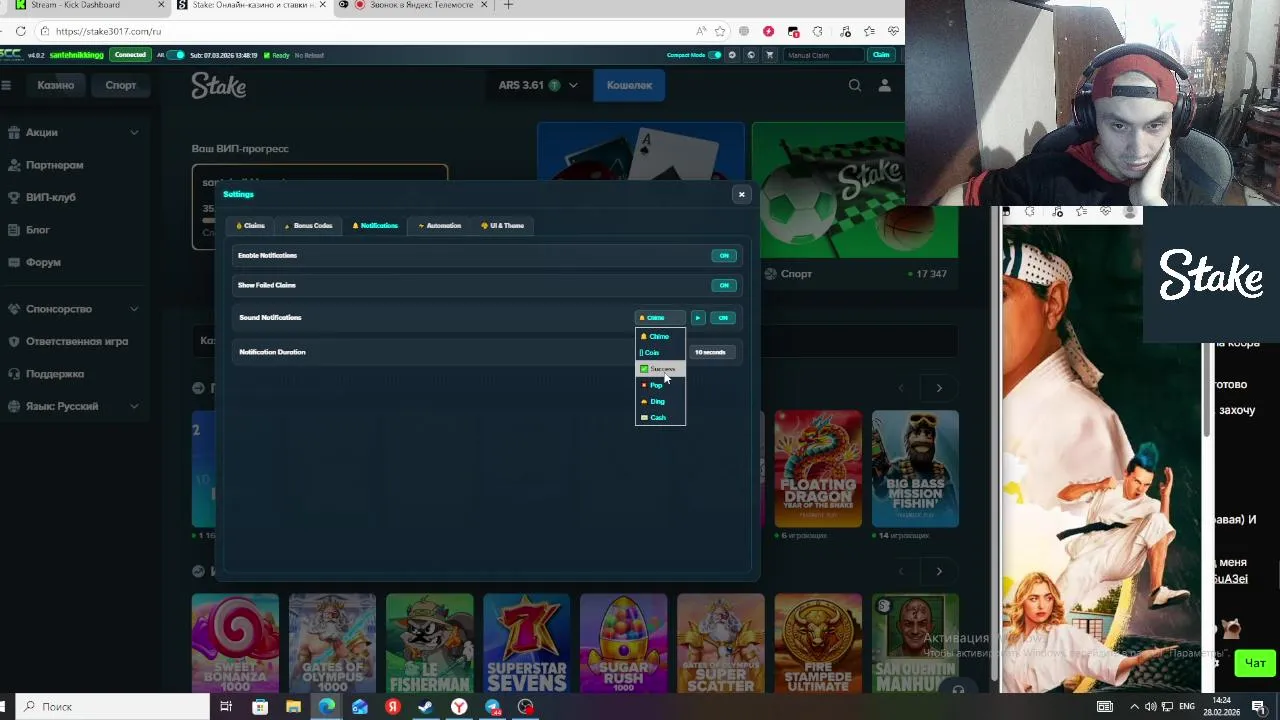This screenshot has width=1280, height=720.
Task: Open Sweet Bonanza 1000 game thumbnail
Action: 235,643
